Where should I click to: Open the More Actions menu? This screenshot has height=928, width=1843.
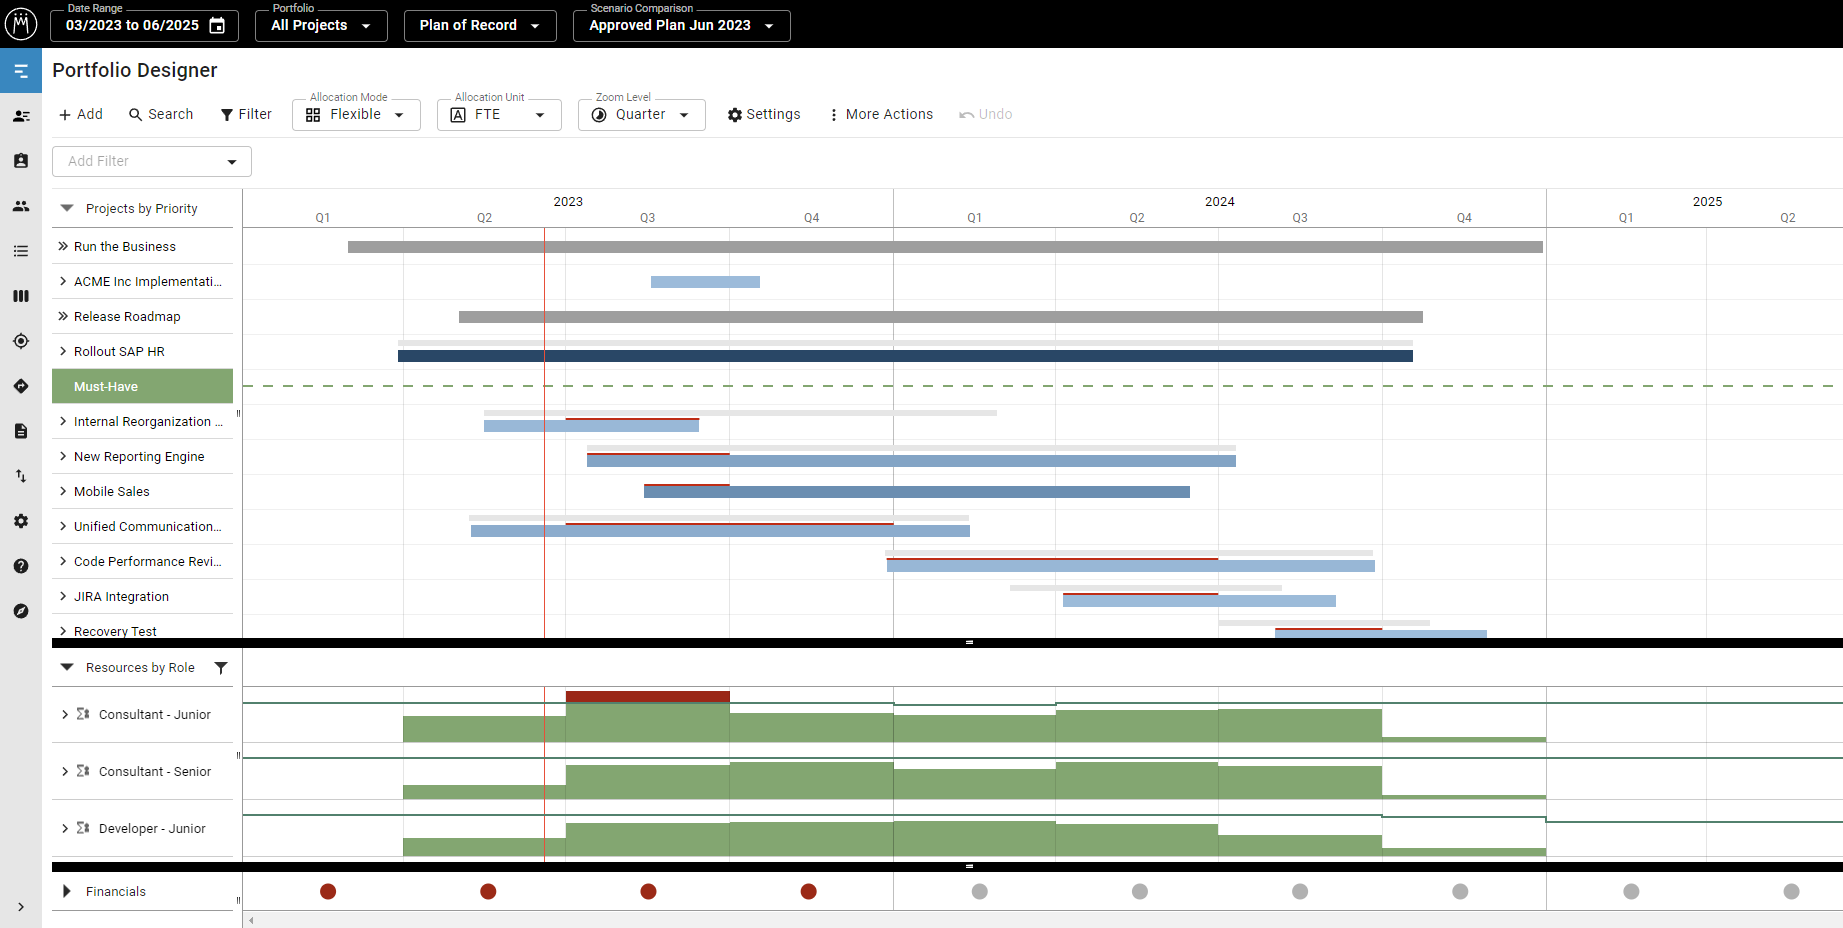[880, 115]
